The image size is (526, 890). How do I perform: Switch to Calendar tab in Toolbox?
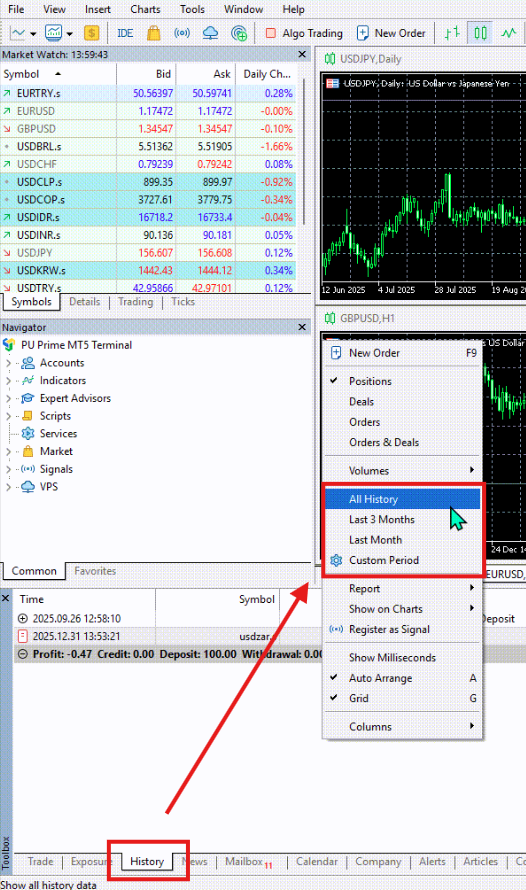(317, 862)
